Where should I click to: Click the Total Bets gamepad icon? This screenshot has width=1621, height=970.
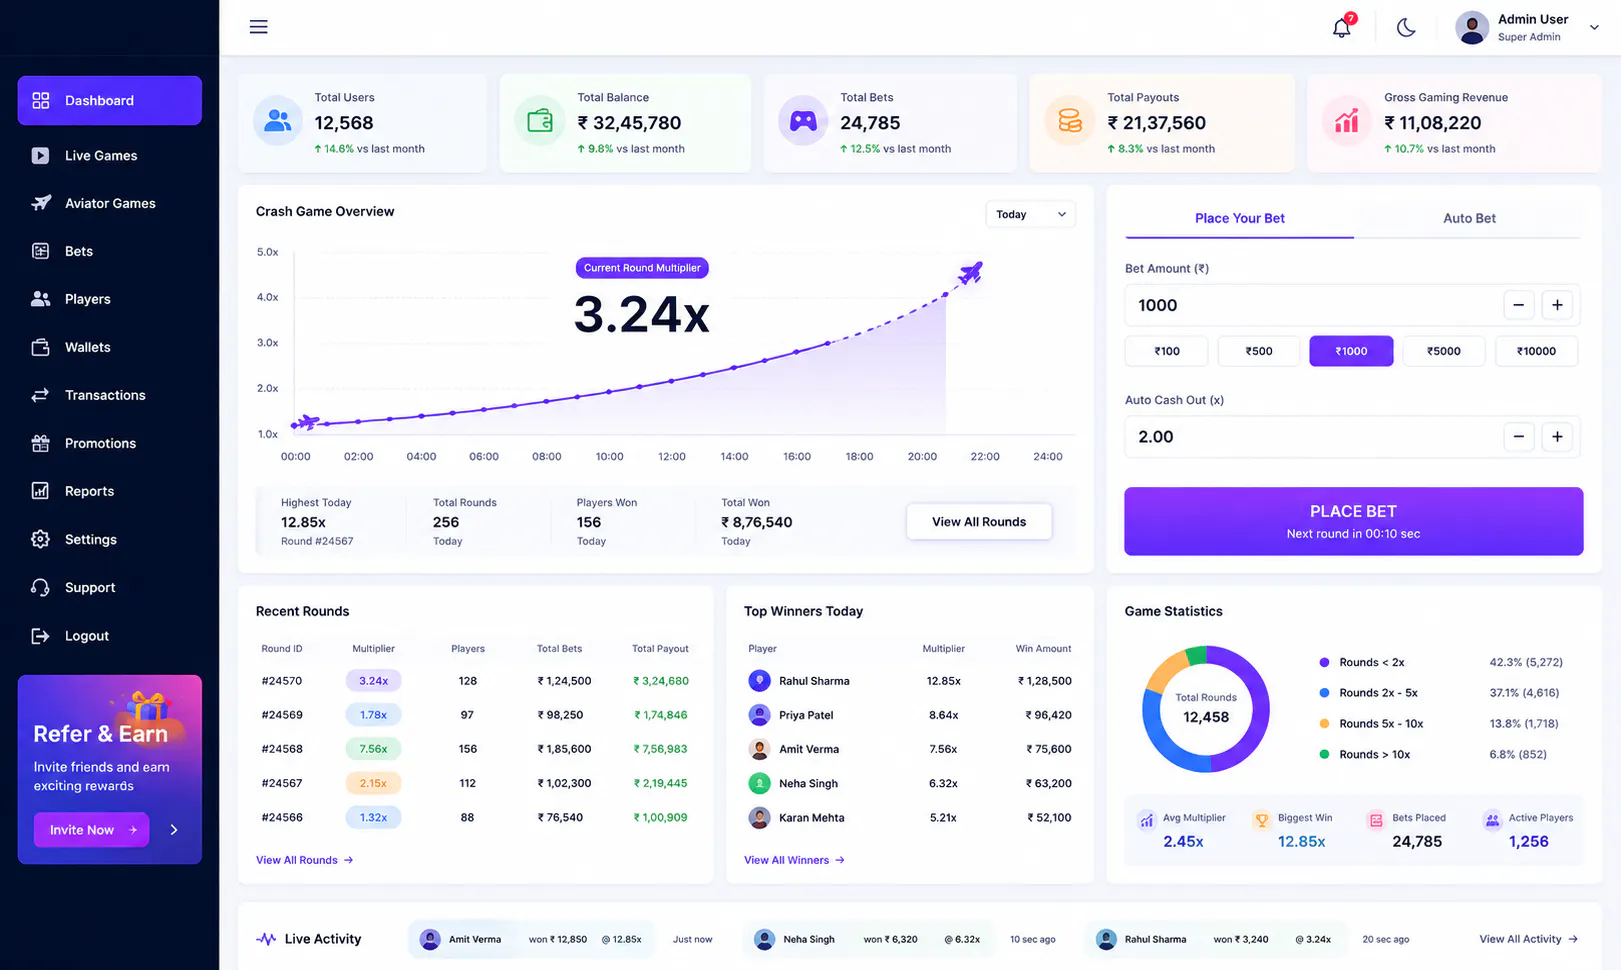pos(803,121)
